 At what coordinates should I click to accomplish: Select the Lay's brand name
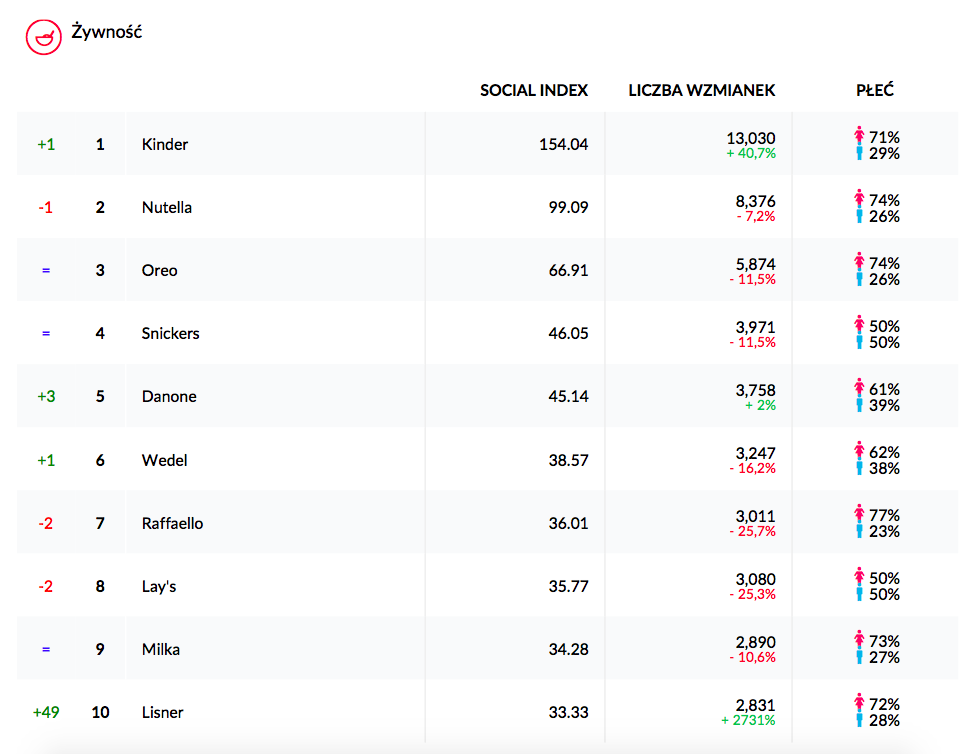click(x=159, y=586)
